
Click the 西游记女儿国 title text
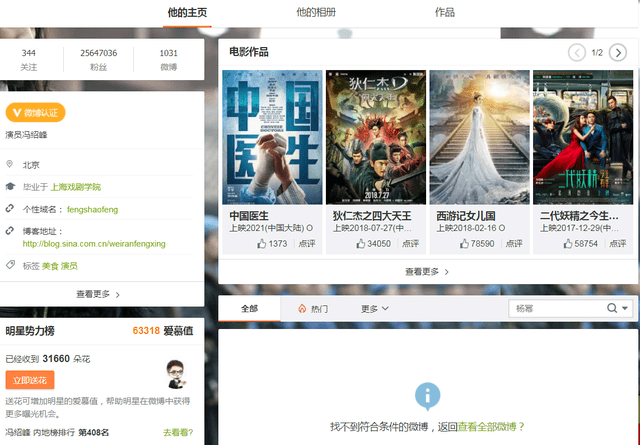pyautogui.click(x=466, y=216)
